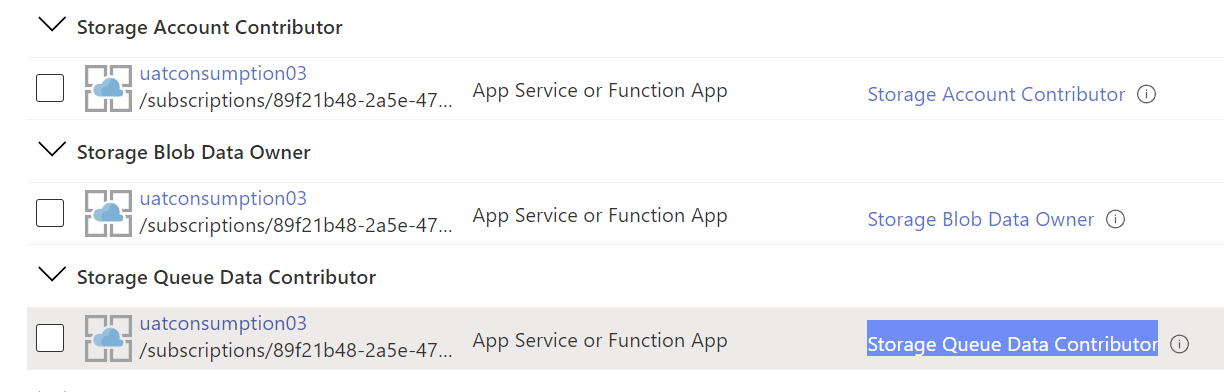Viewport: 1224px width, 392px height.
Task: Collapse the Storage Account Contributor group
Action: [49, 25]
